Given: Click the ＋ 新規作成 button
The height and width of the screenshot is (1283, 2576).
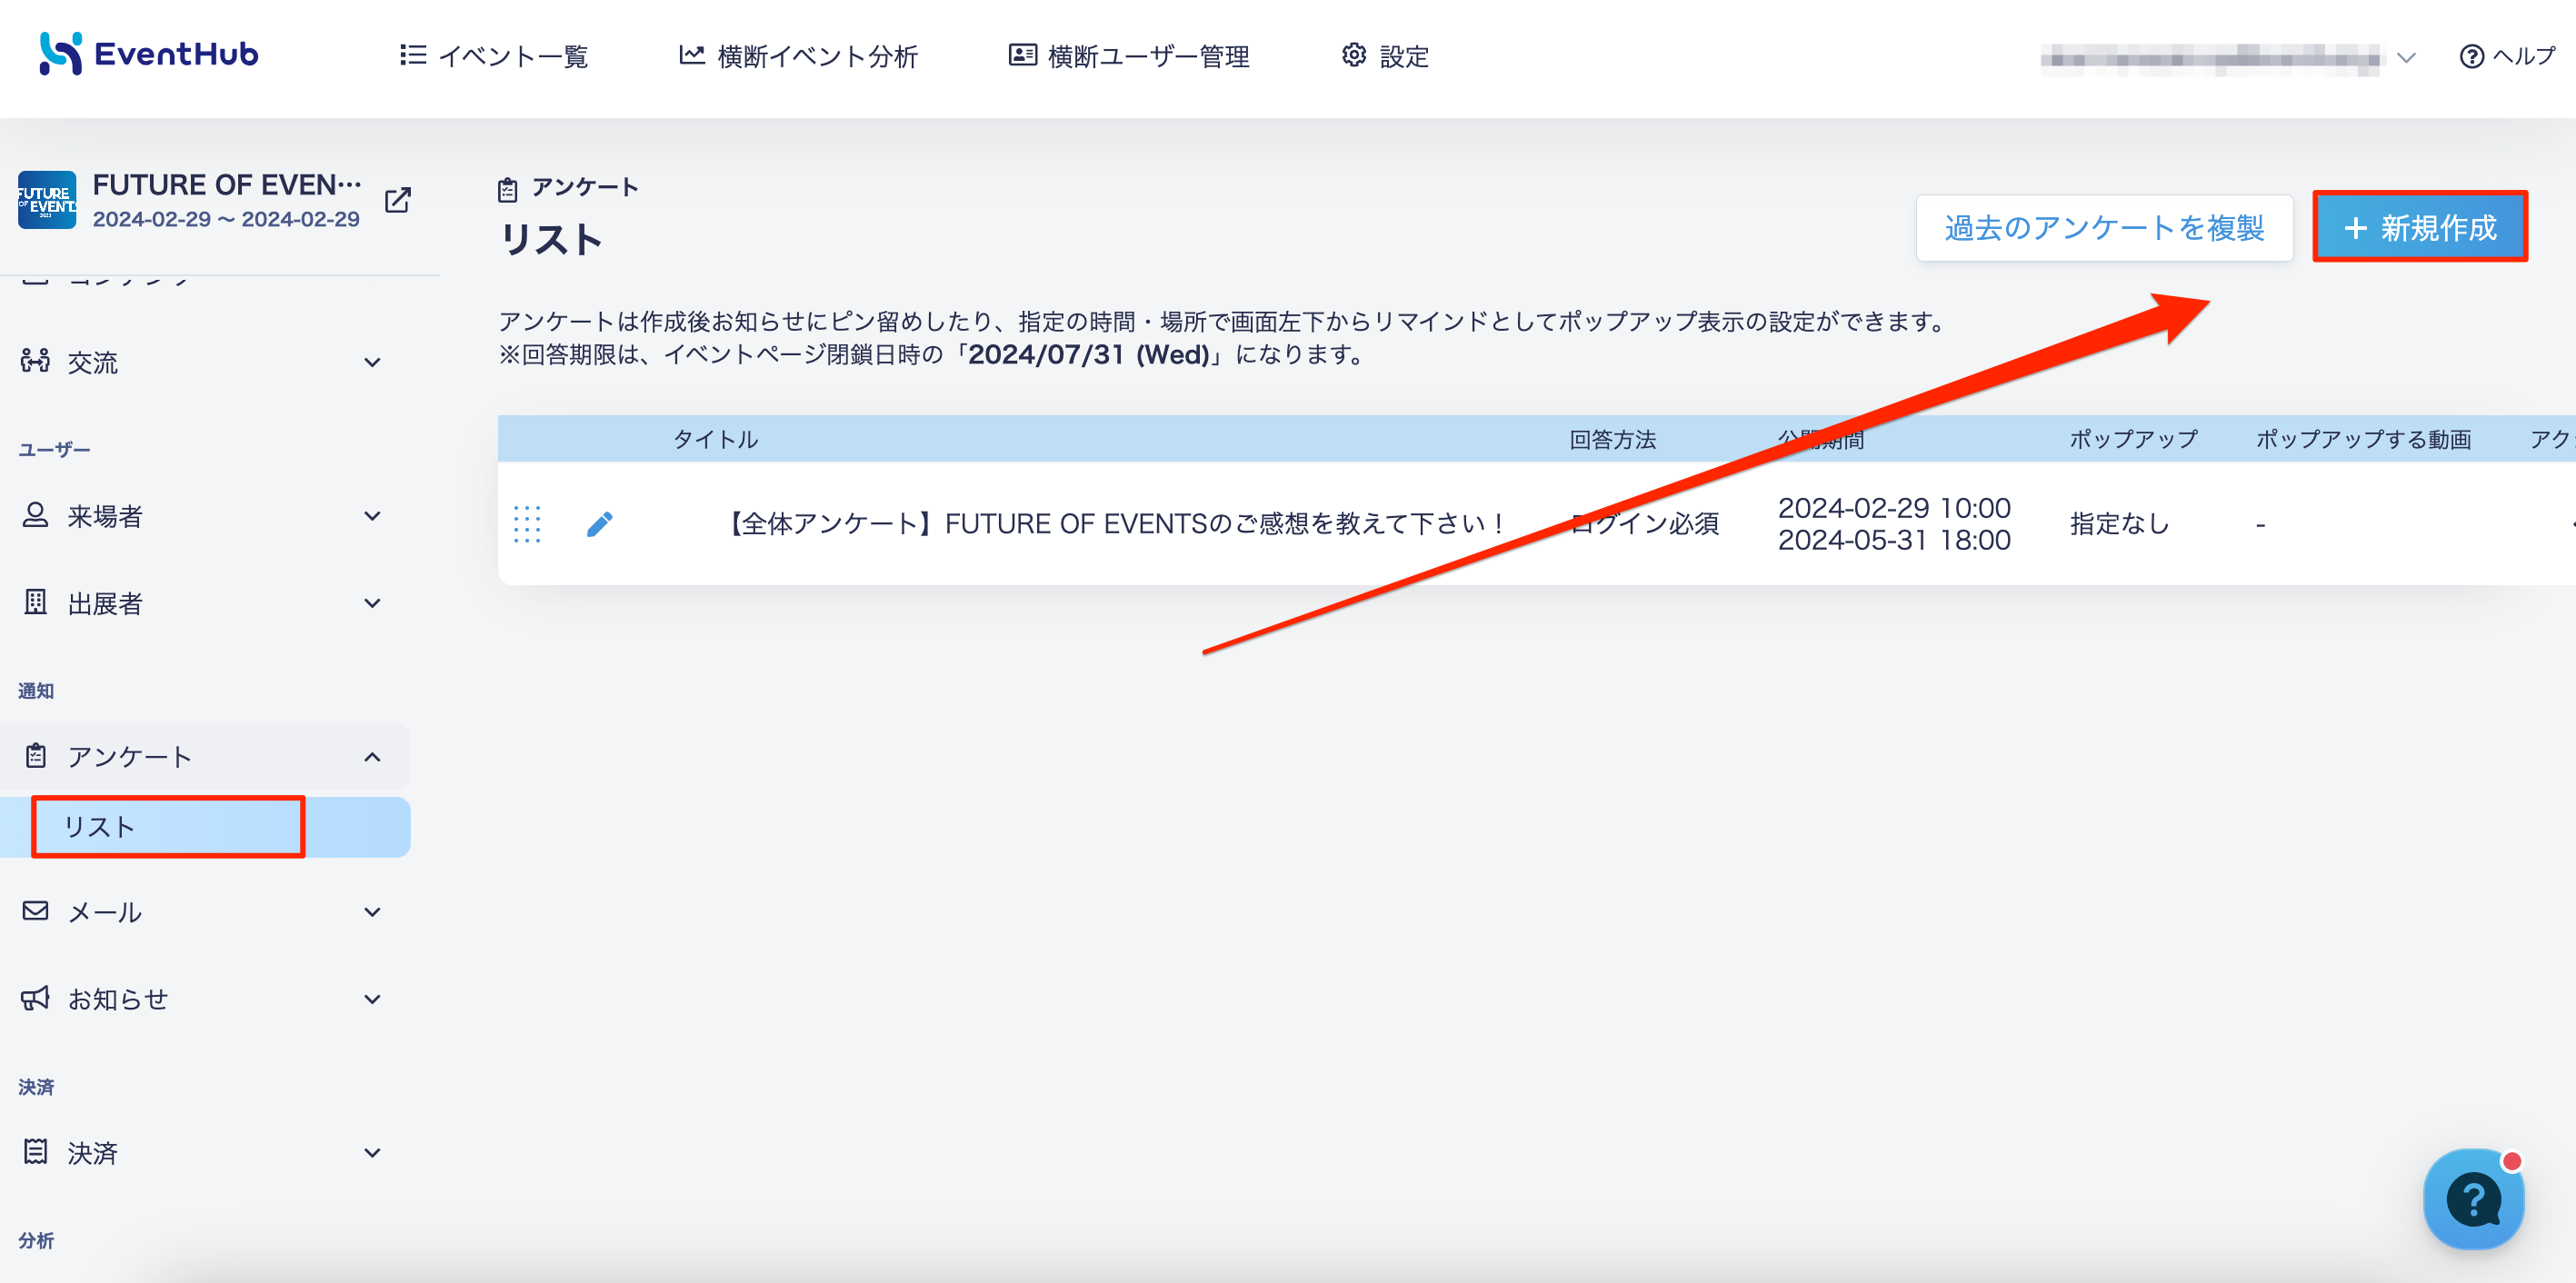Looking at the screenshot, I should point(2420,228).
